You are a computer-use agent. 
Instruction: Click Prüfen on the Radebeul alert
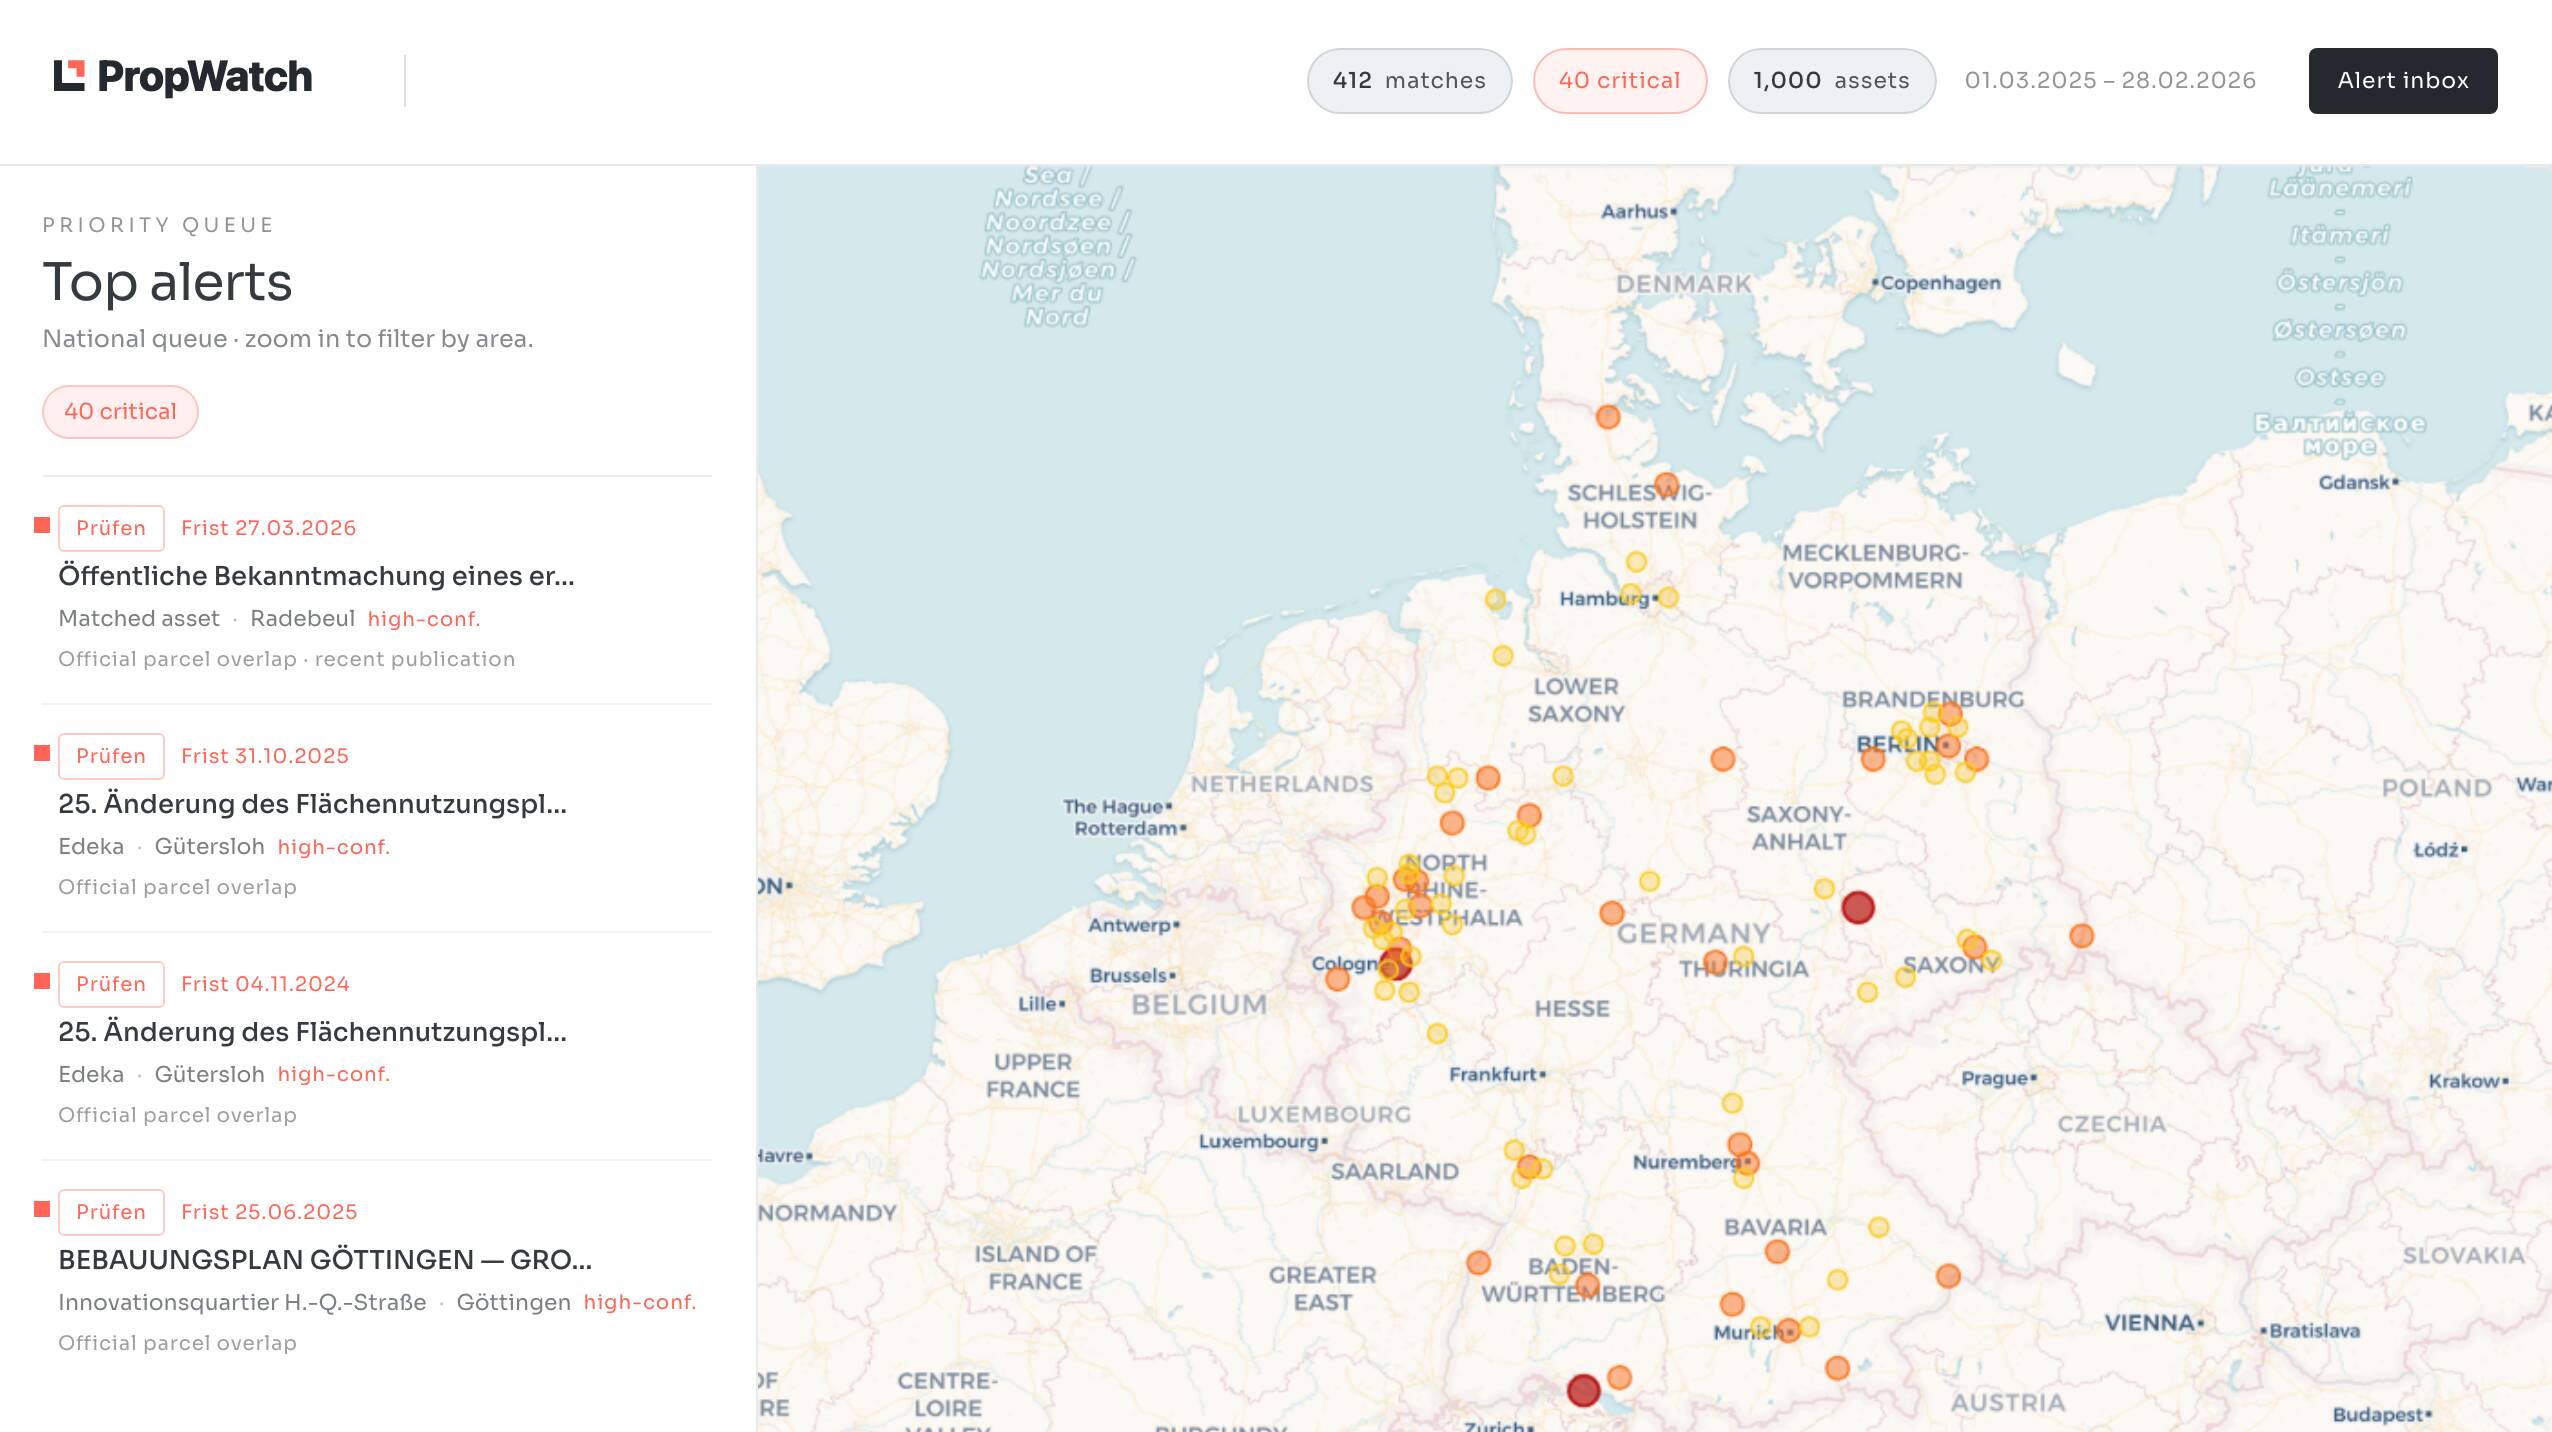click(x=111, y=528)
